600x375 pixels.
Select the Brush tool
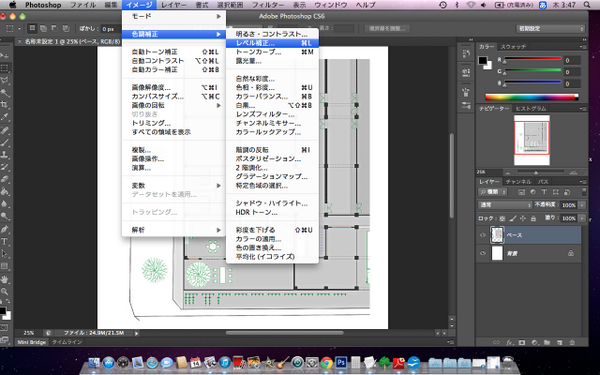[5, 143]
